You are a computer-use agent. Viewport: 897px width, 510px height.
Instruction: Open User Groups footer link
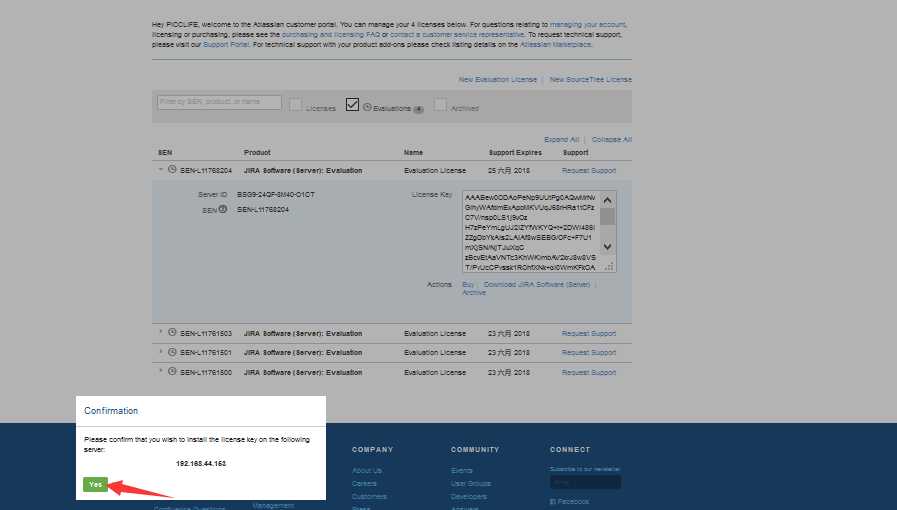point(471,484)
